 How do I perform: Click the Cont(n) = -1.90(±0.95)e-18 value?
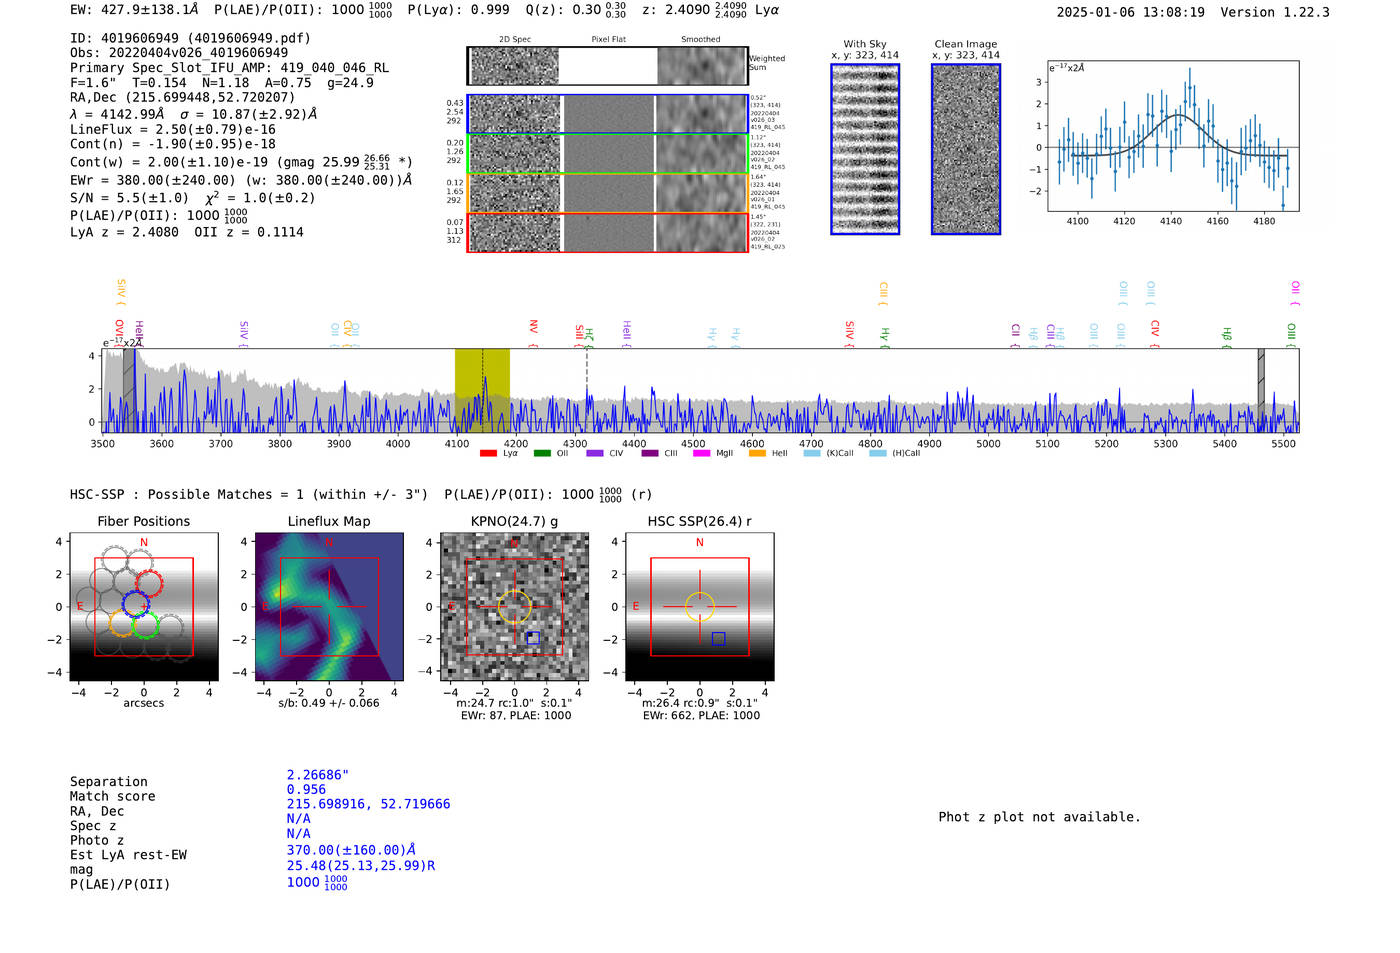[x=173, y=145]
